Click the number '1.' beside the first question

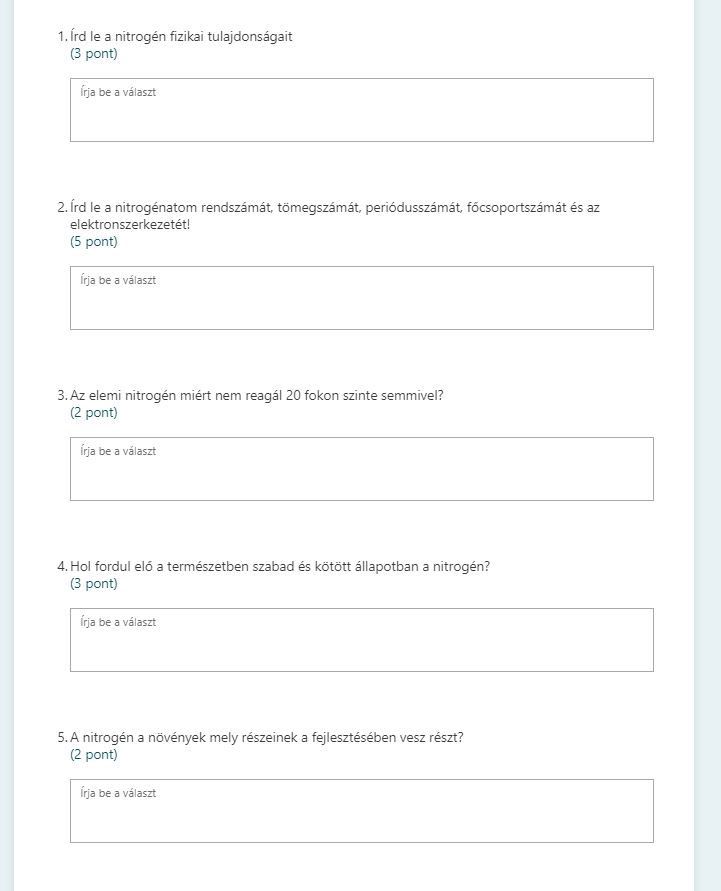coord(62,37)
